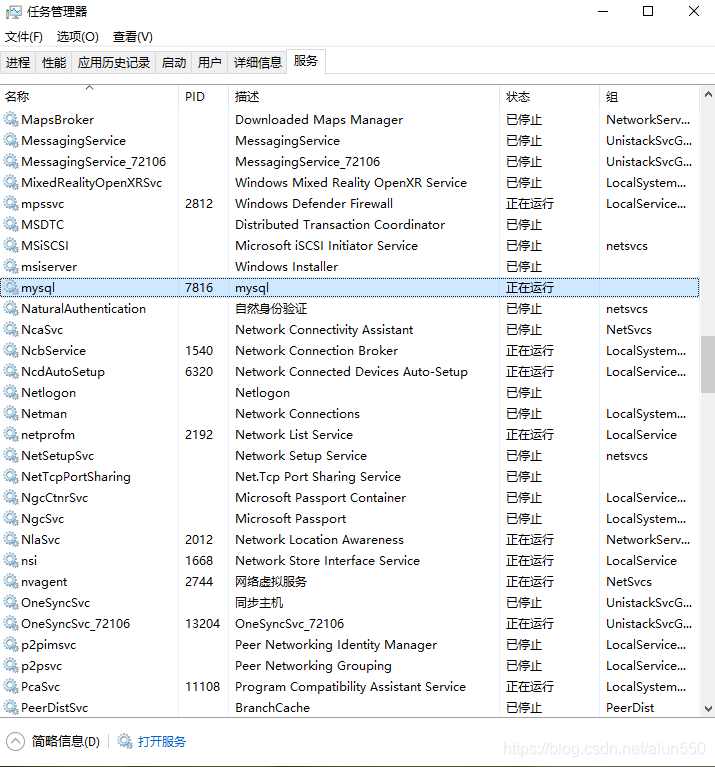Open the 选项(O) menu
Image resolution: width=715 pixels, height=767 pixels.
click(x=77, y=37)
